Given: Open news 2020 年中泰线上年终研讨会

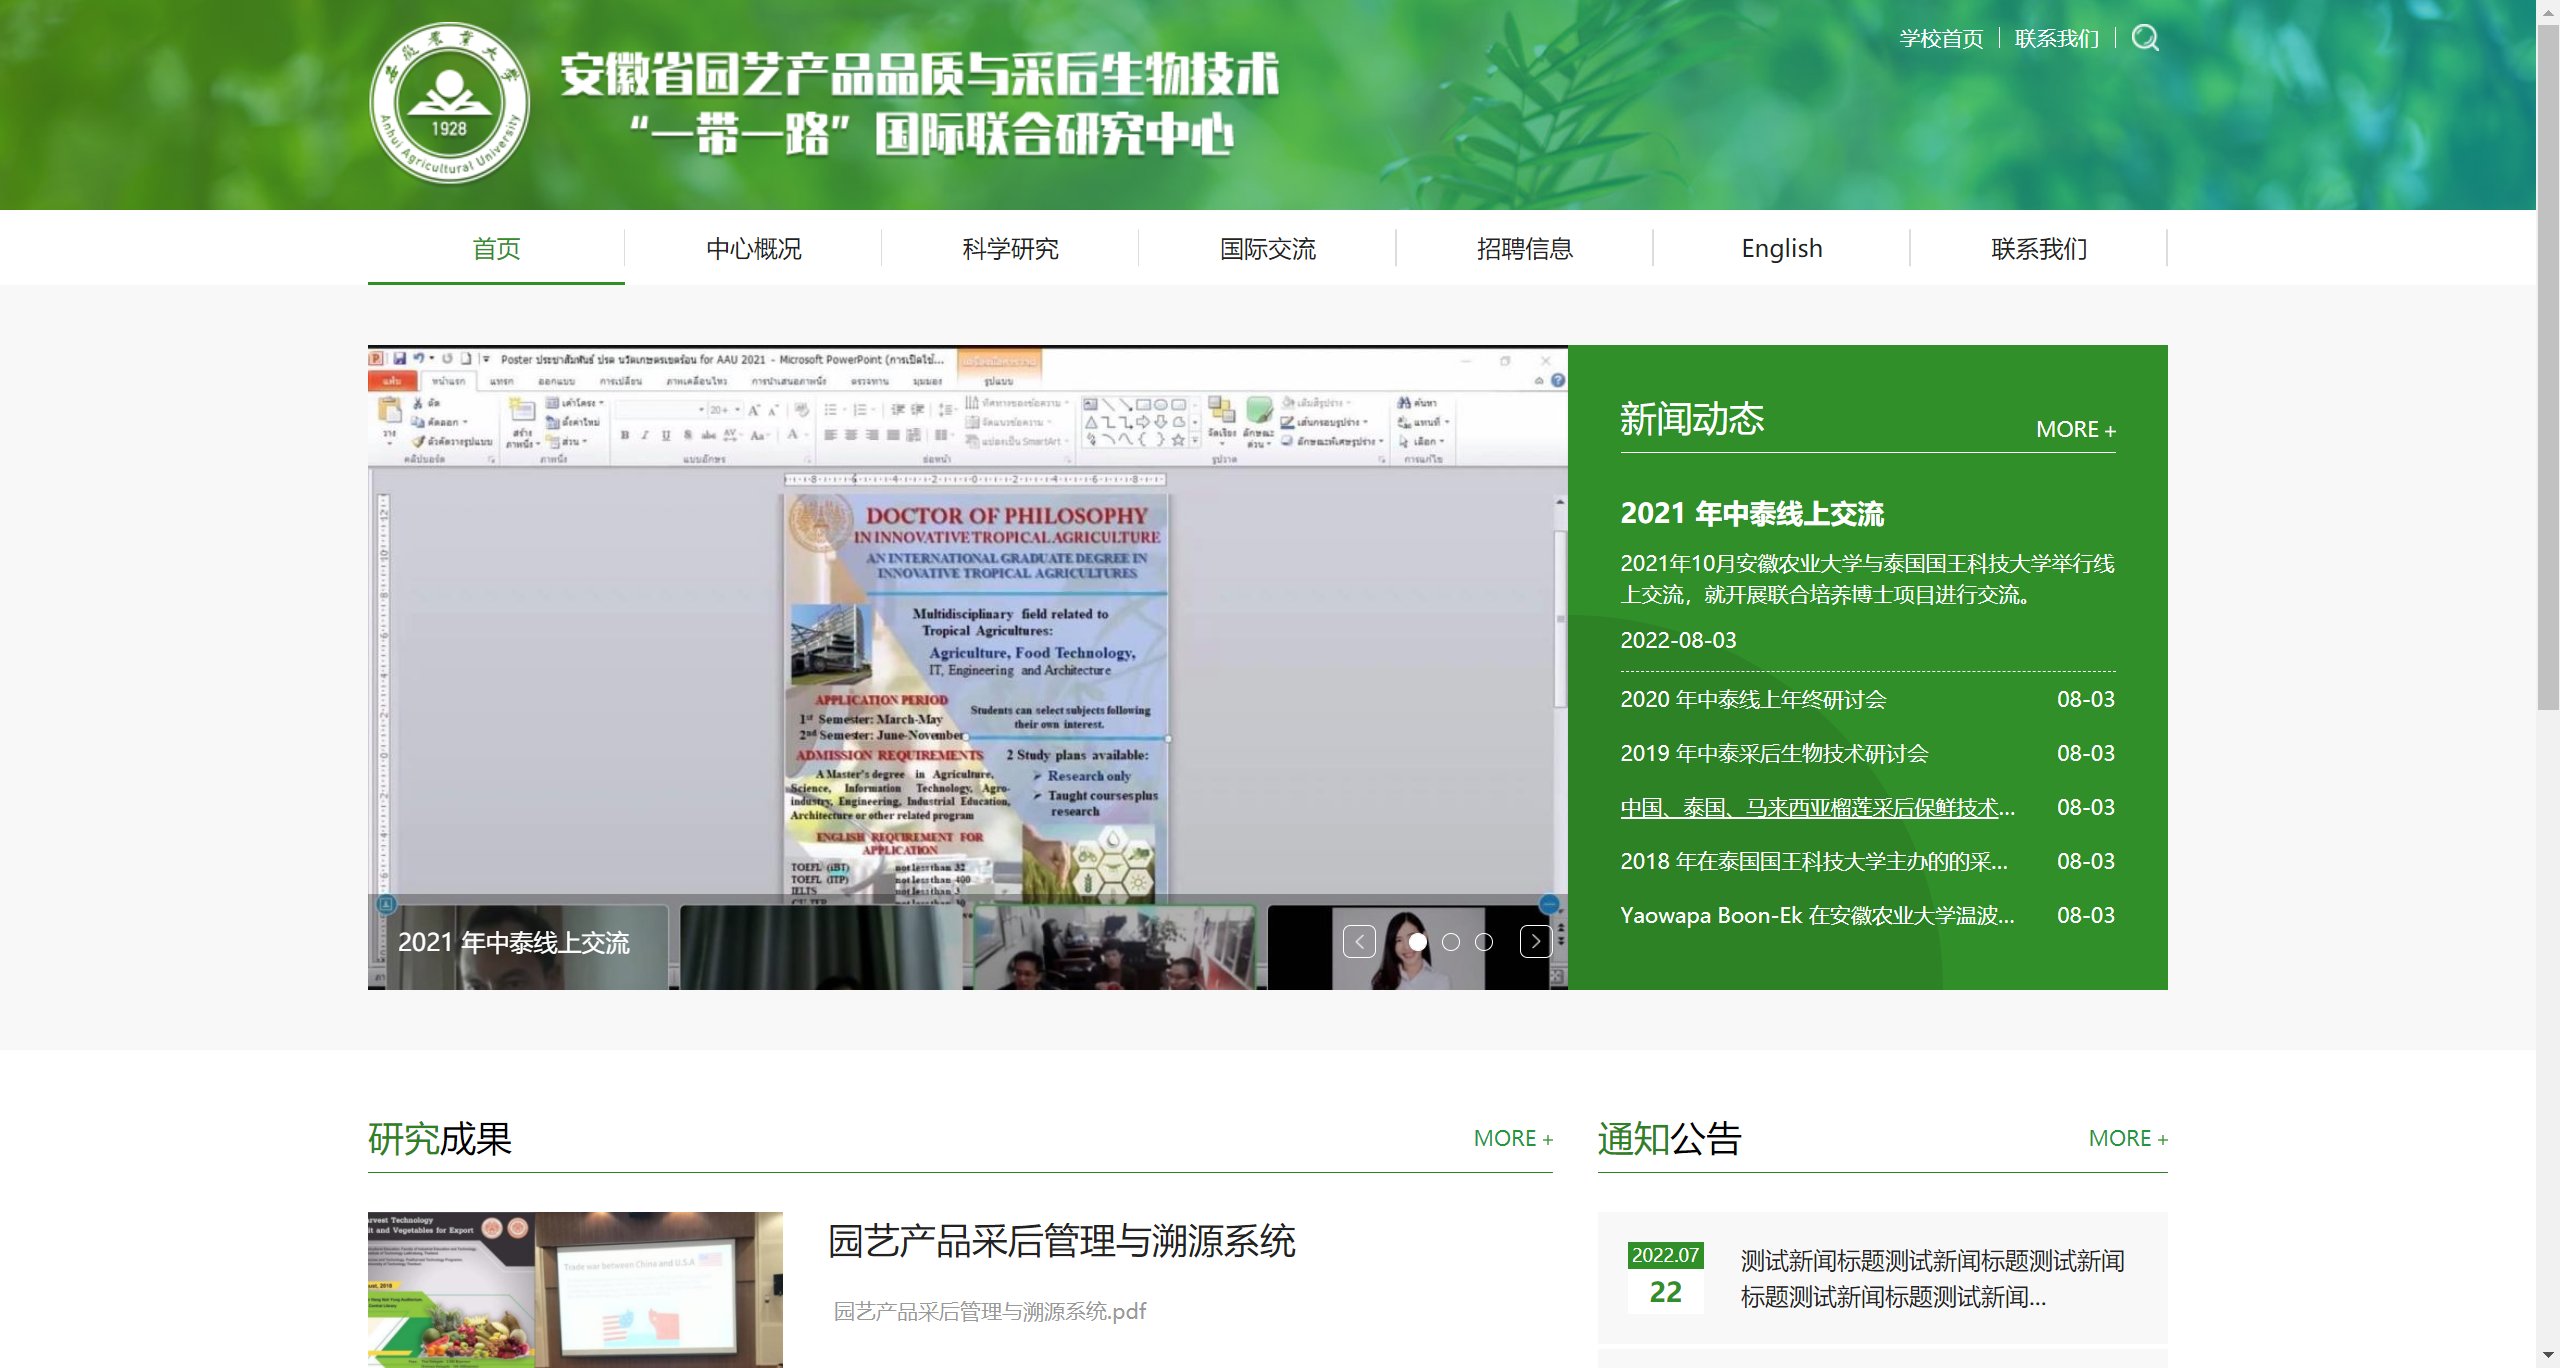Looking at the screenshot, I should click(1753, 699).
